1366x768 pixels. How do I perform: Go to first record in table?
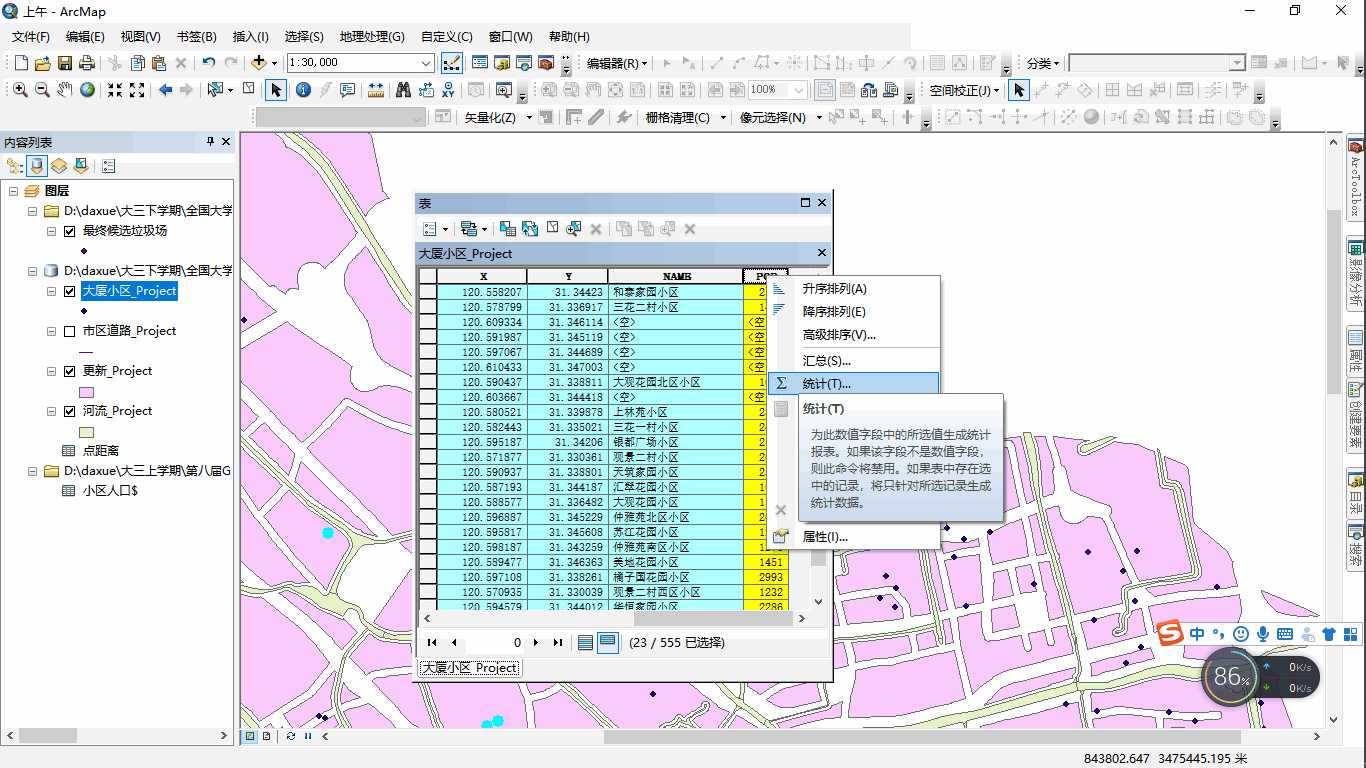click(432, 643)
